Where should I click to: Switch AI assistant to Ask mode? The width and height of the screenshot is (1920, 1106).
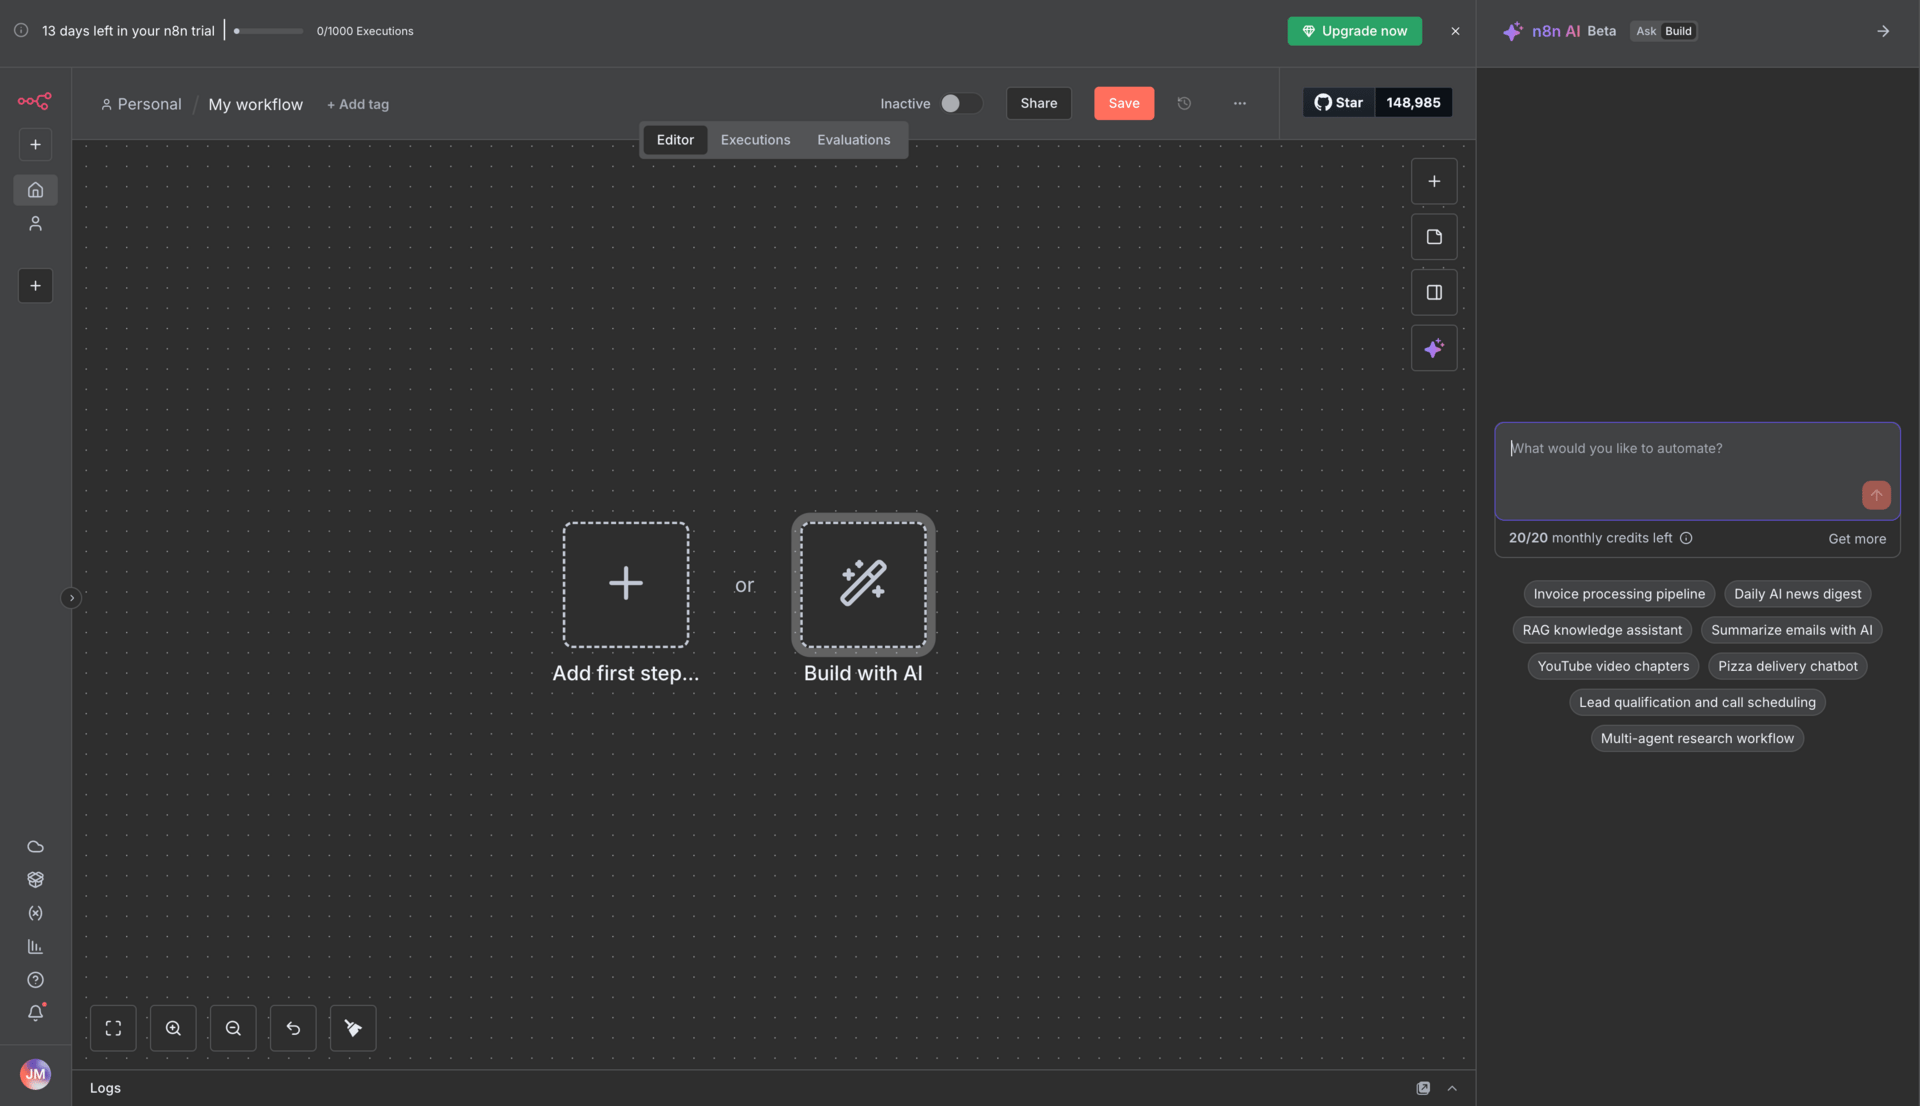click(1645, 31)
